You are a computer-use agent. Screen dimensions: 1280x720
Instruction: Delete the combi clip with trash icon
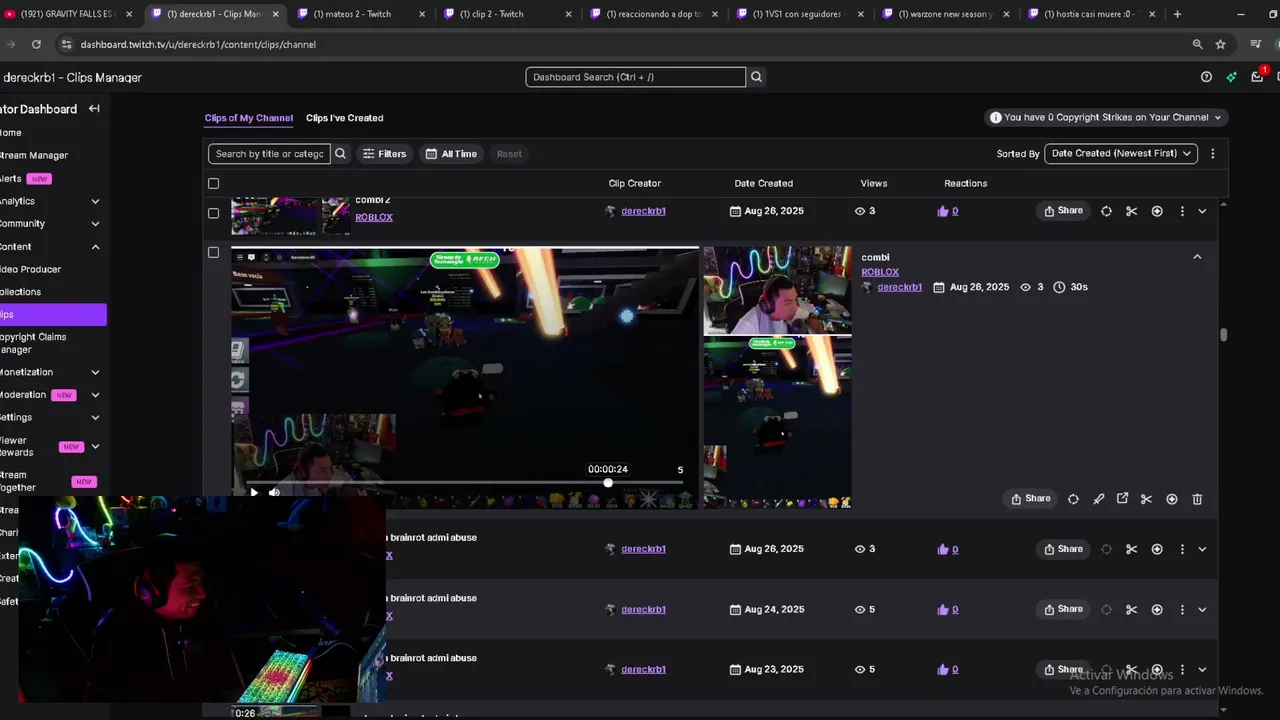(1197, 499)
